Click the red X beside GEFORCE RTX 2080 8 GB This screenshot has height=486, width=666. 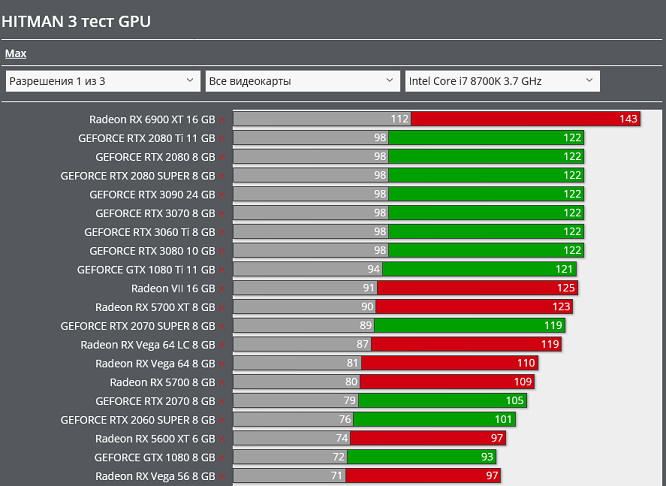pyautogui.click(x=222, y=158)
